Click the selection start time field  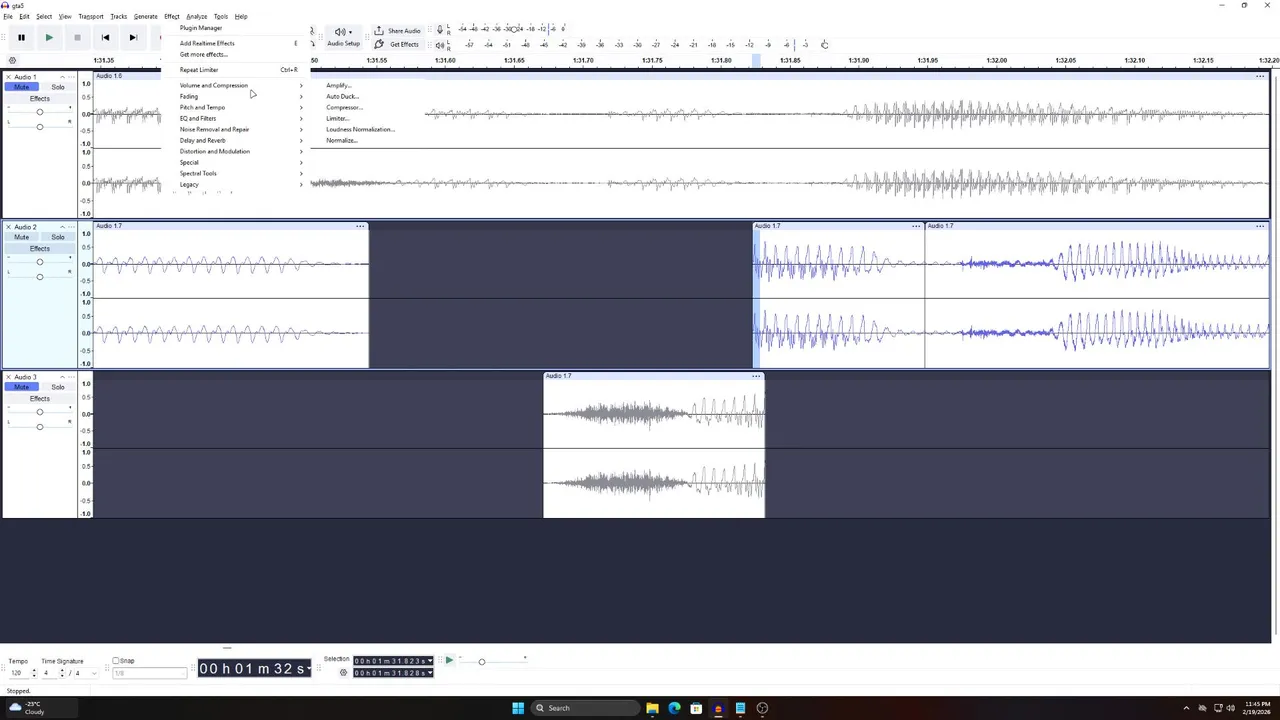click(391, 661)
